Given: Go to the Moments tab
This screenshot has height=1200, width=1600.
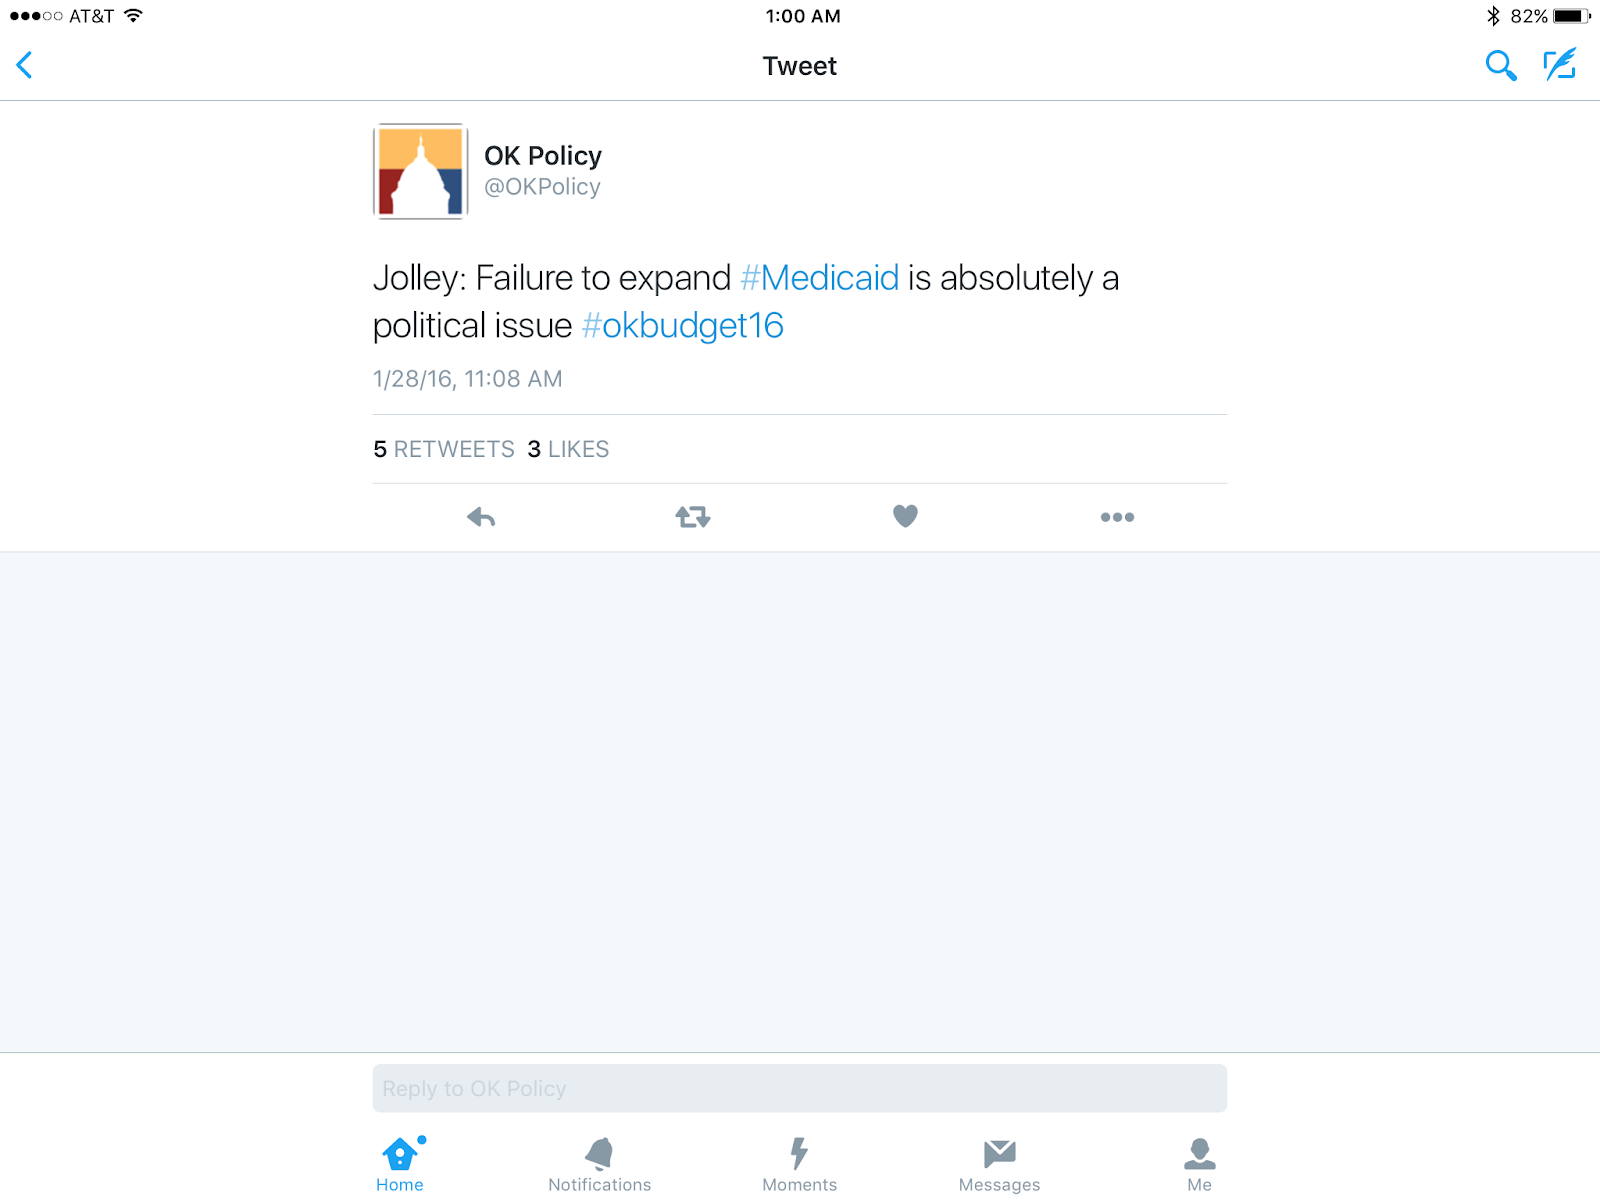Looking at the screenshot, I should [799, 1165].
